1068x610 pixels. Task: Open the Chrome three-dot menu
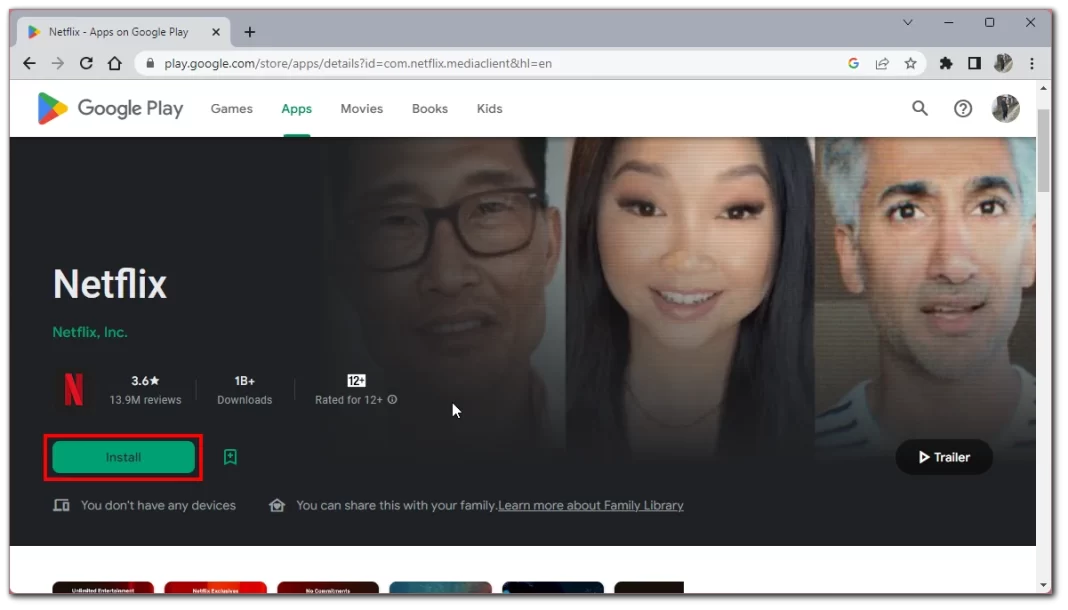pyautogui.click(x=1032, y=63)
